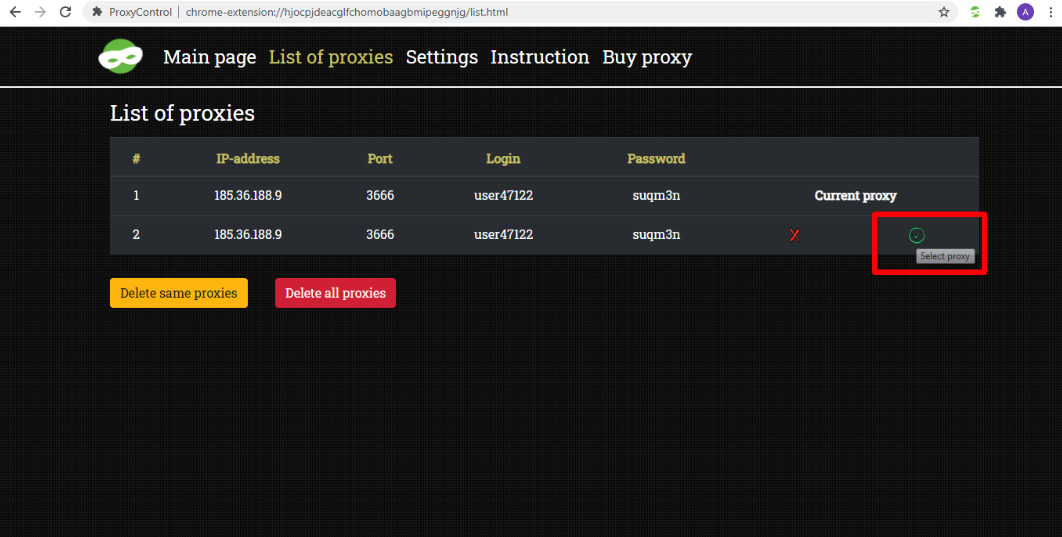
Task: Click the browser forward arrow
Action: pos(40,12)
